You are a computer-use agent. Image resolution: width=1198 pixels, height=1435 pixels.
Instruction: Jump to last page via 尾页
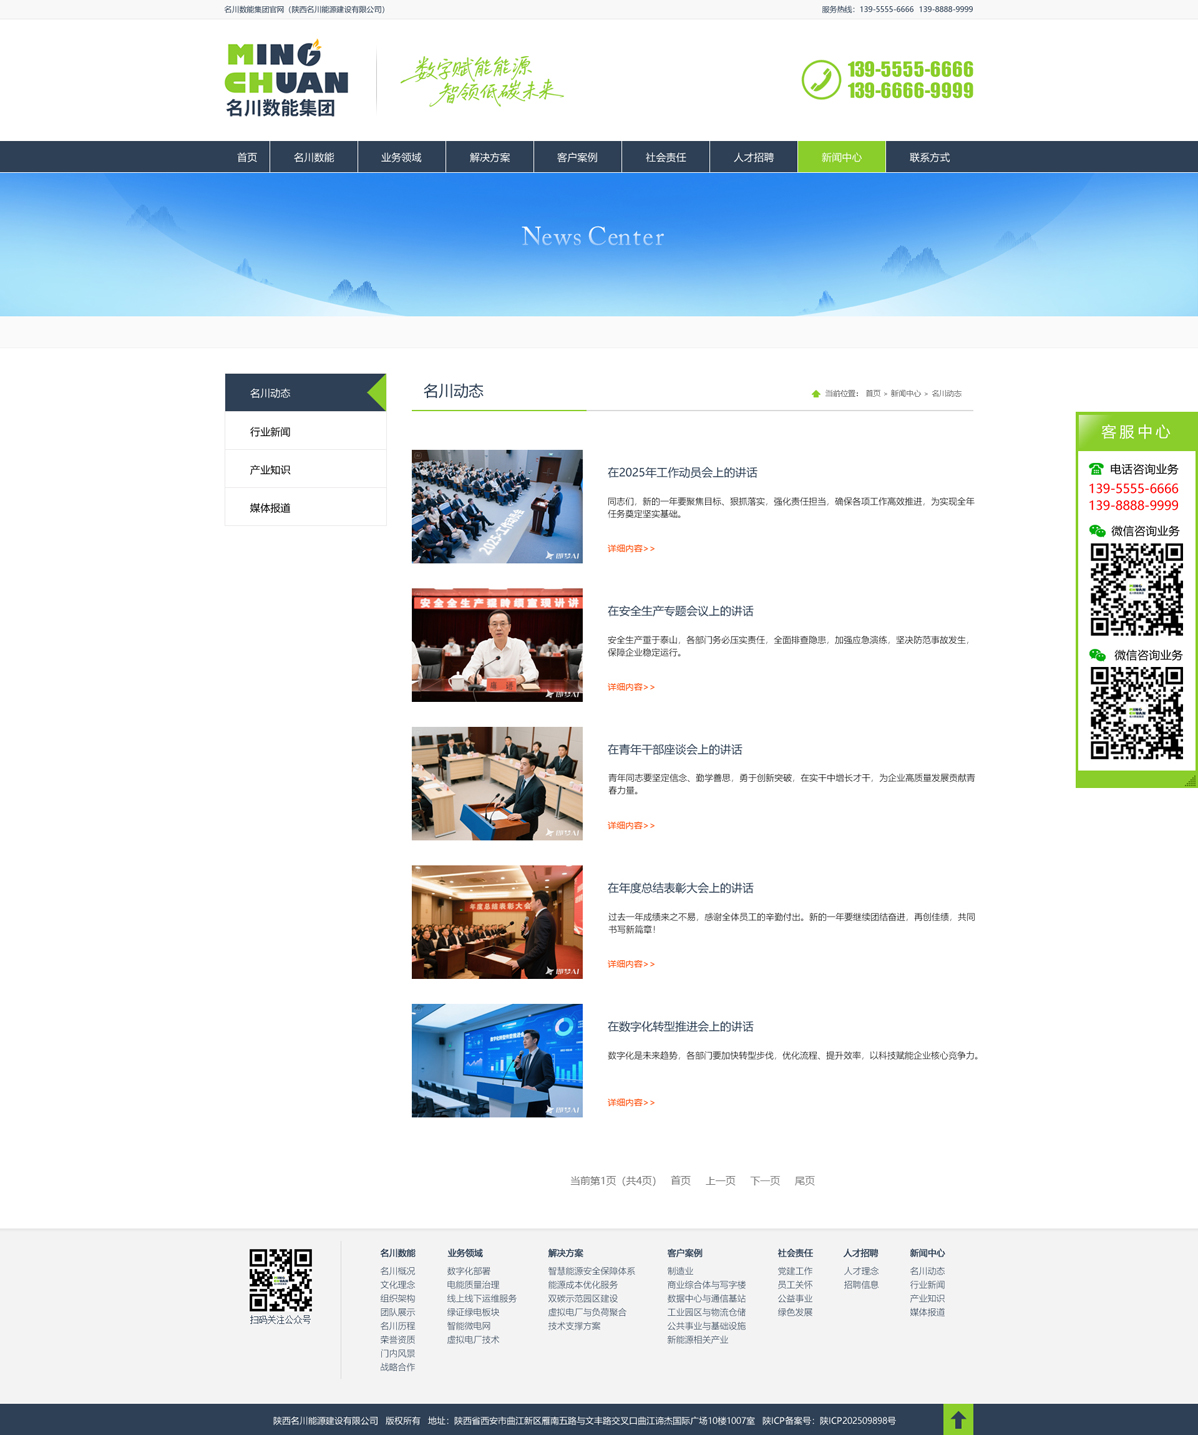[804, 1181]
